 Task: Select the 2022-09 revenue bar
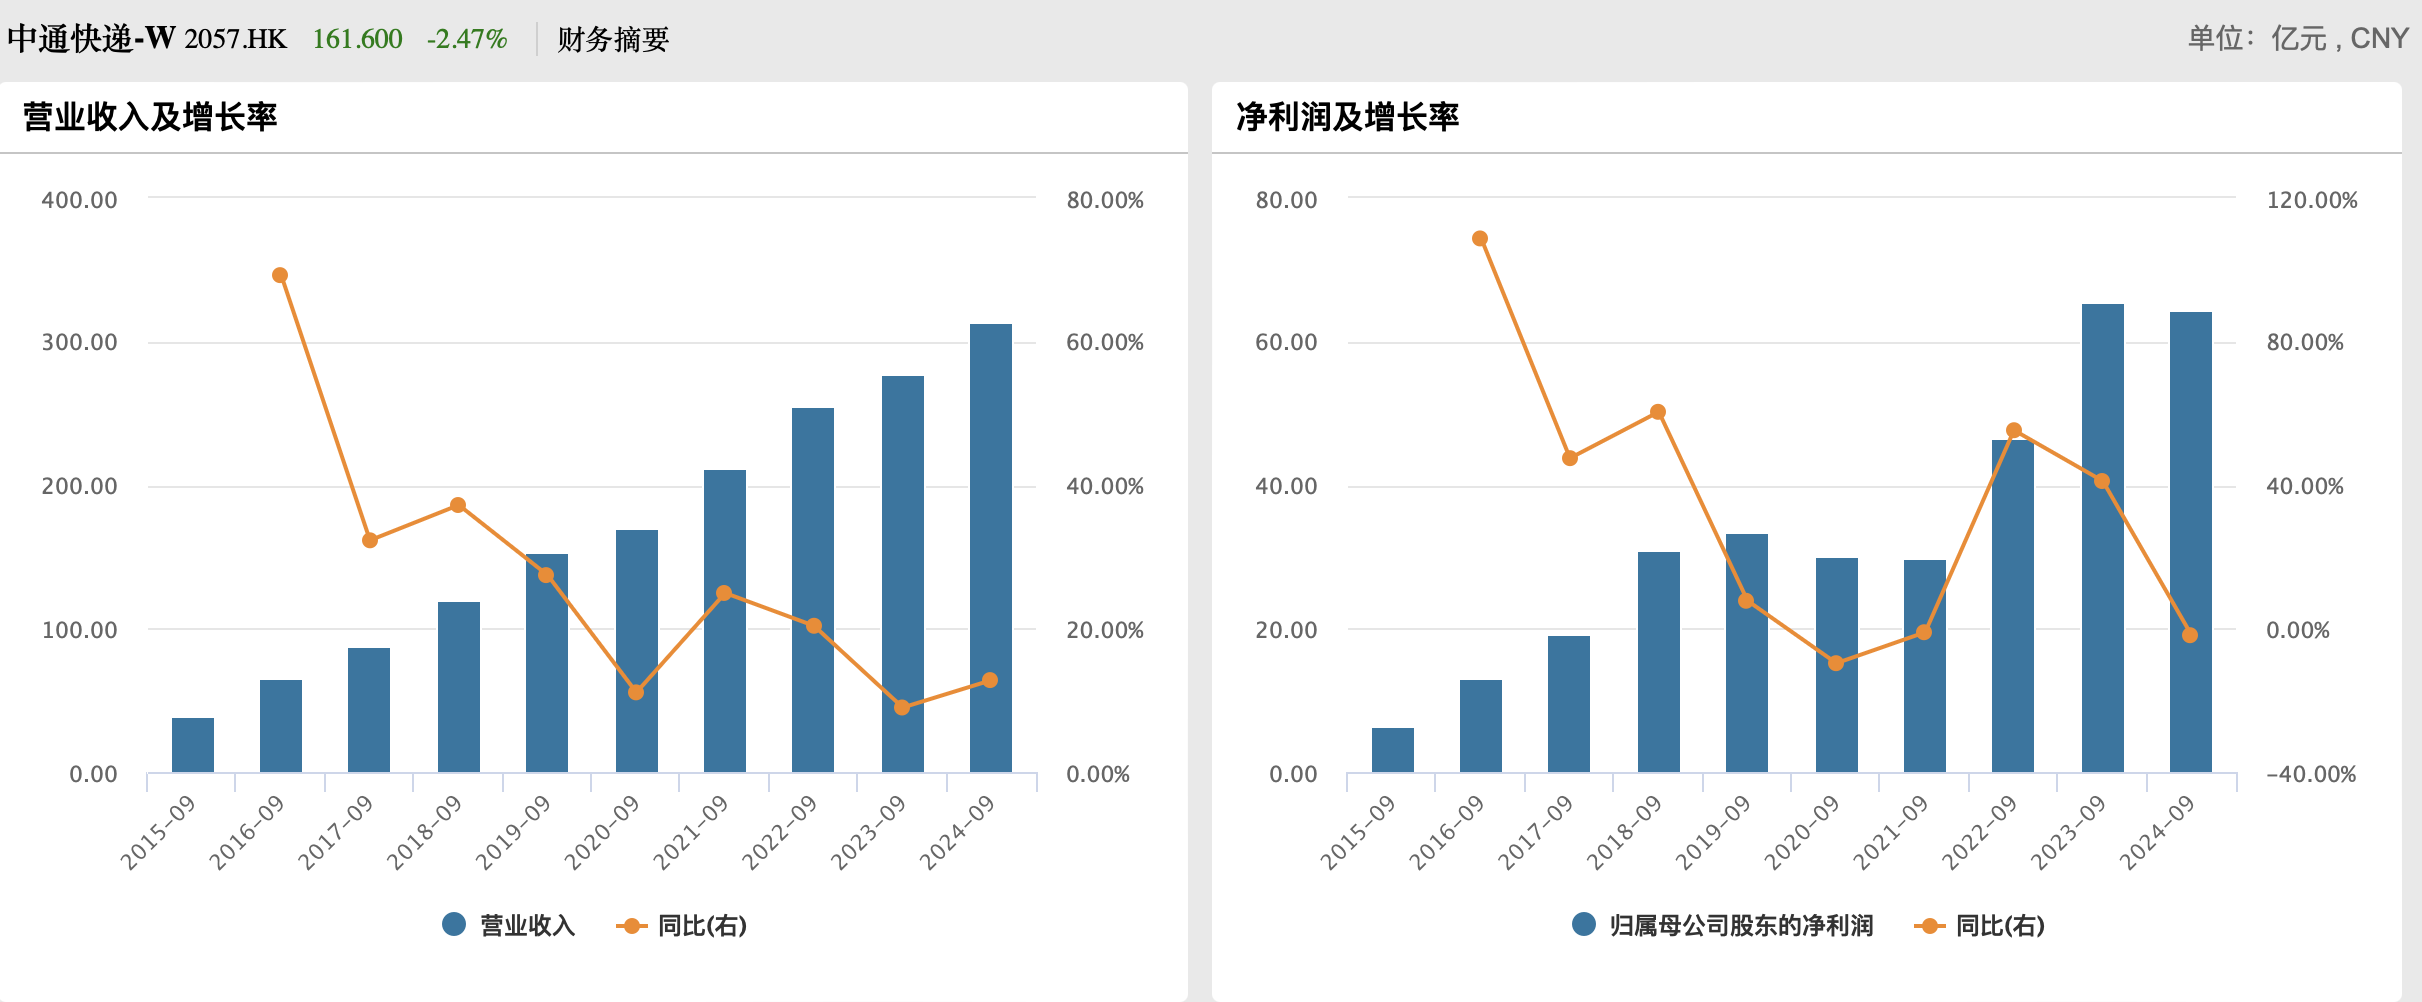pos(812,589)
